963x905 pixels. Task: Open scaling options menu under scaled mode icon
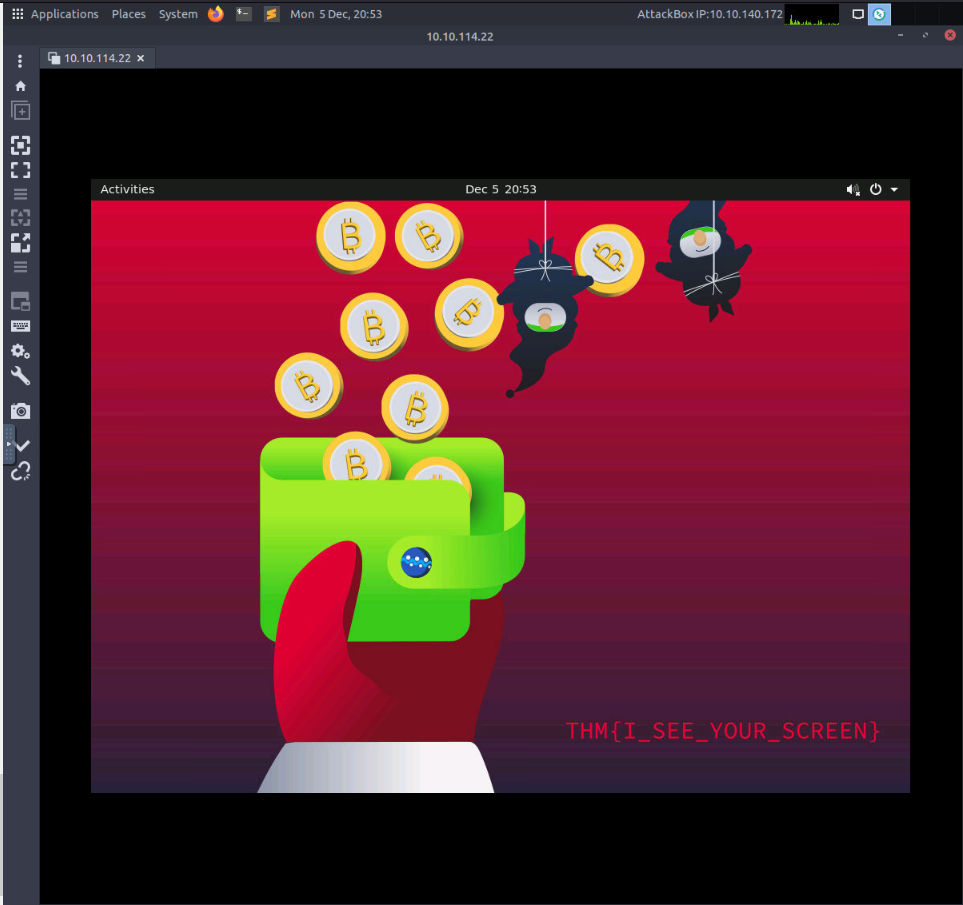pyautogui.click(x=20, y=266)
